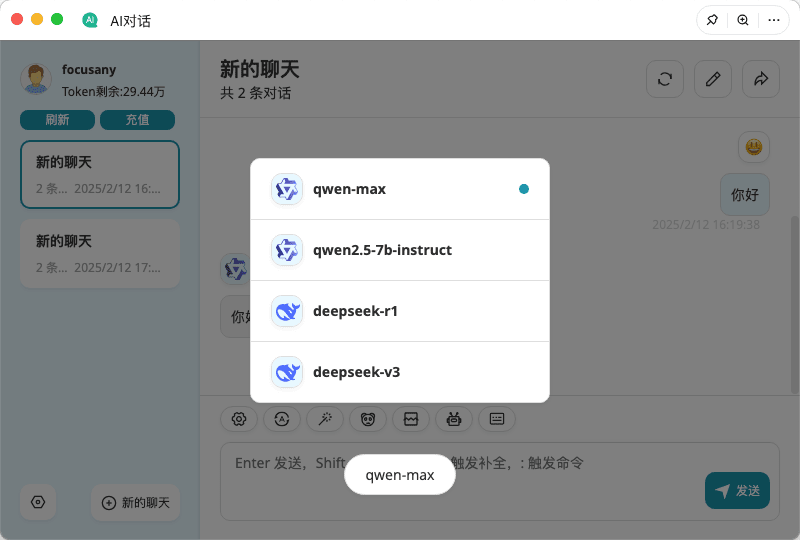The image size is (800, 540).
Task: Click the zoom magnifier icon in title bar
Action: click(743, 20)
